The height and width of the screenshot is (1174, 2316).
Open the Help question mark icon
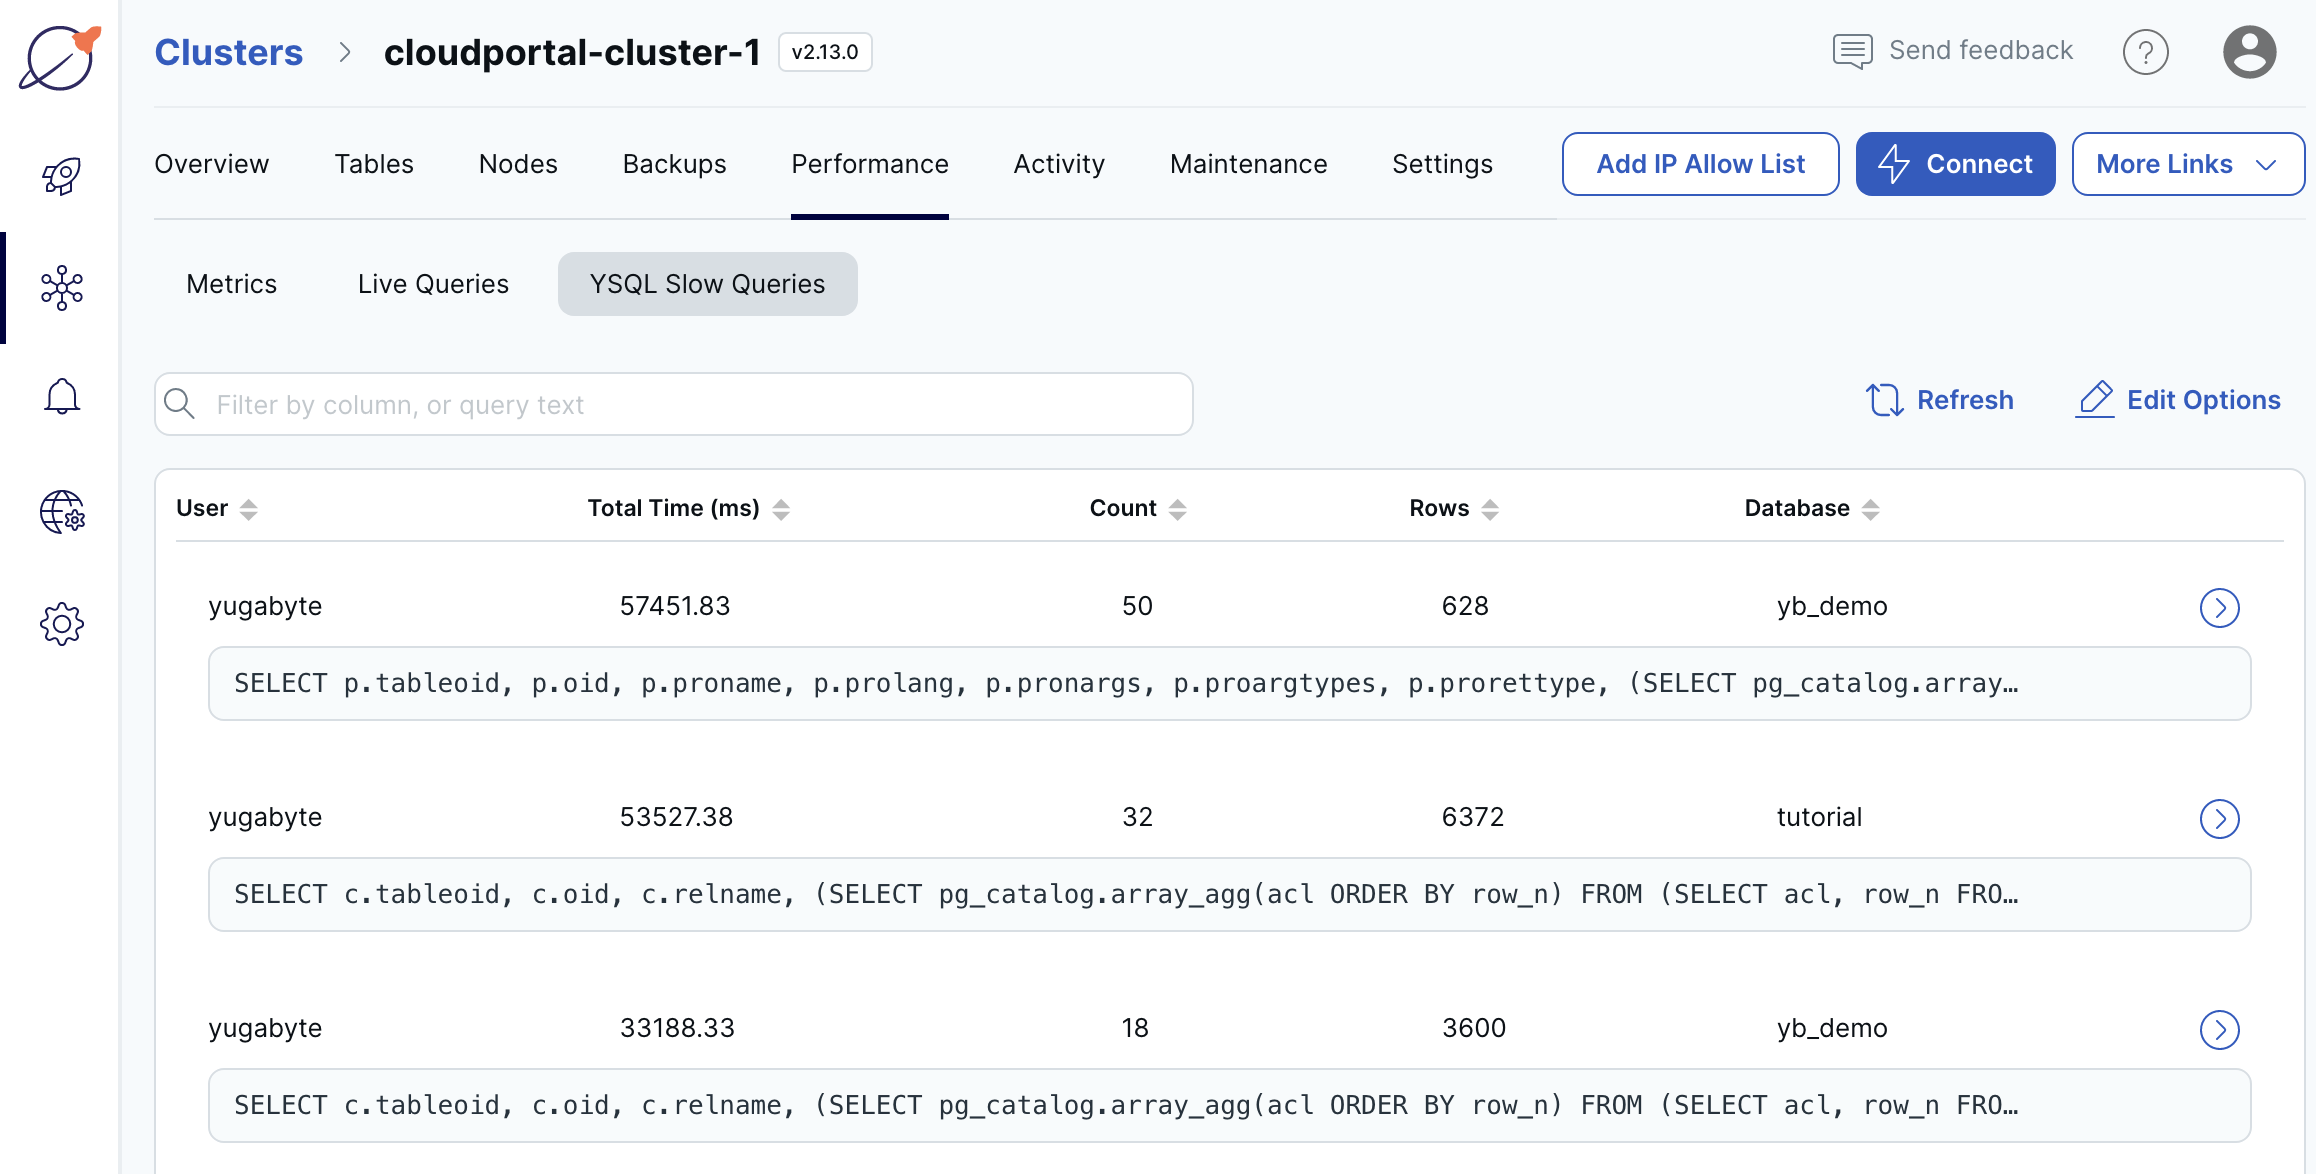(x=2146, y=51)
